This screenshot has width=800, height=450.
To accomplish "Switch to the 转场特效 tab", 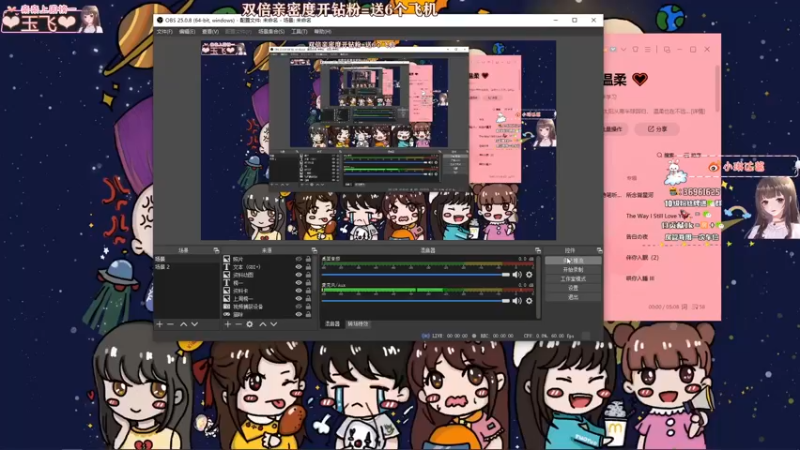I will coord(358,324).
